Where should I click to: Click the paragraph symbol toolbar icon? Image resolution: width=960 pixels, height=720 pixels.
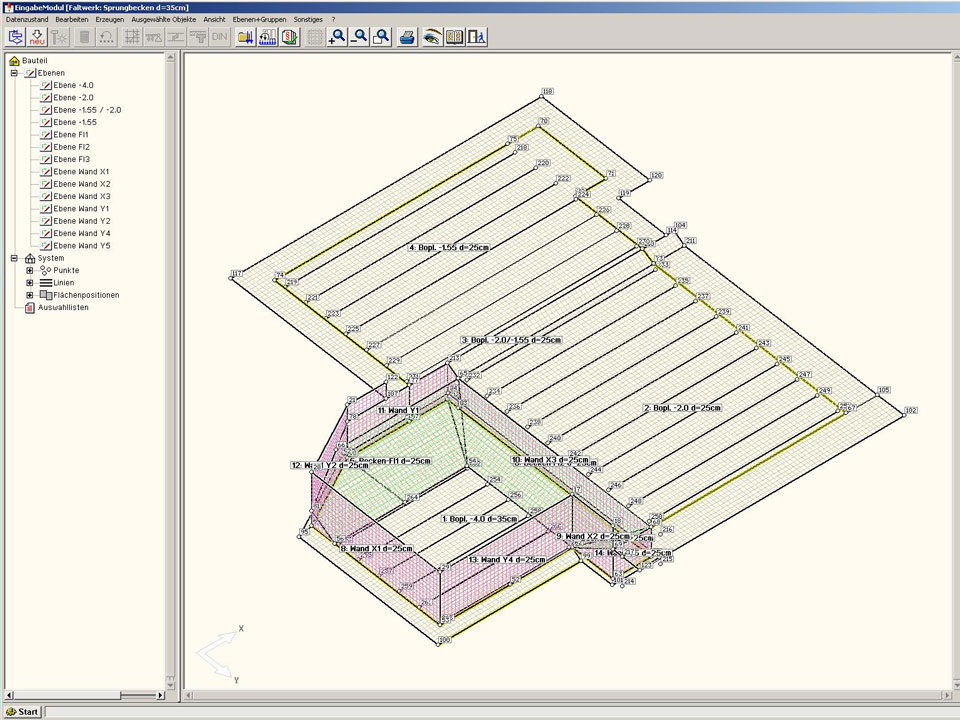(290, 37)
